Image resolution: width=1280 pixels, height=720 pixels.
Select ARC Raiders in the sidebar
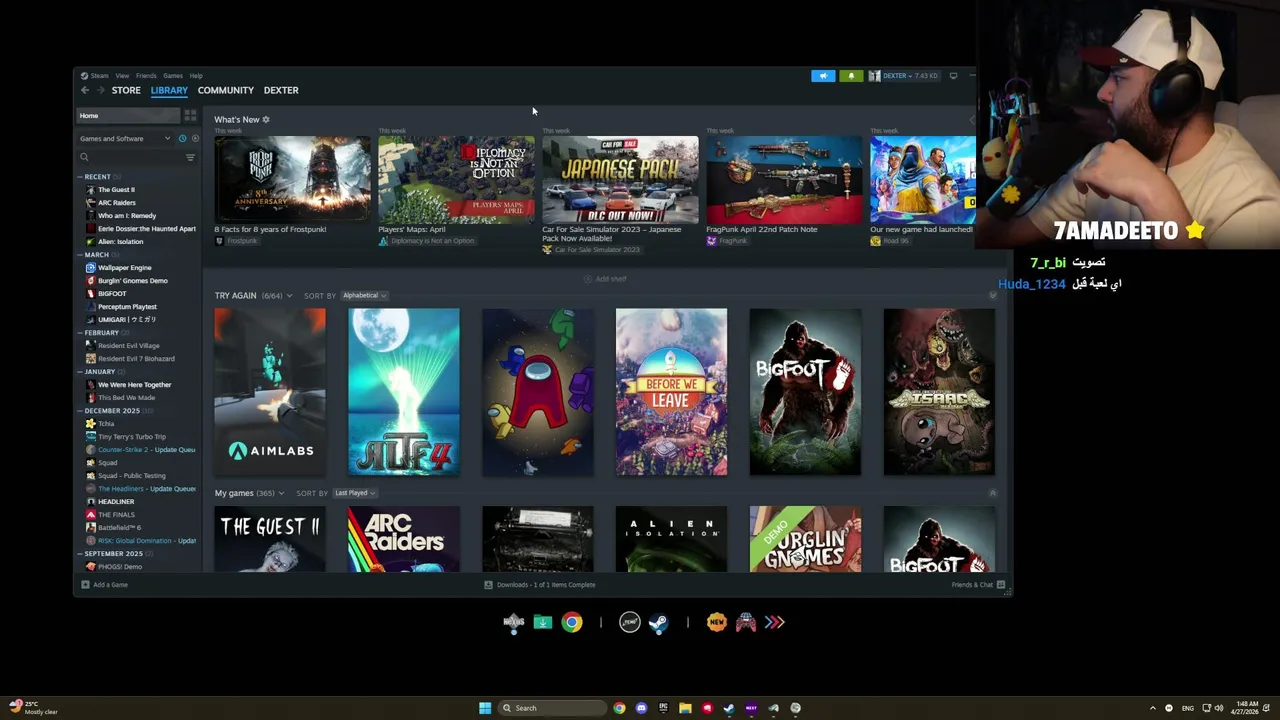[x=116, y=203]
